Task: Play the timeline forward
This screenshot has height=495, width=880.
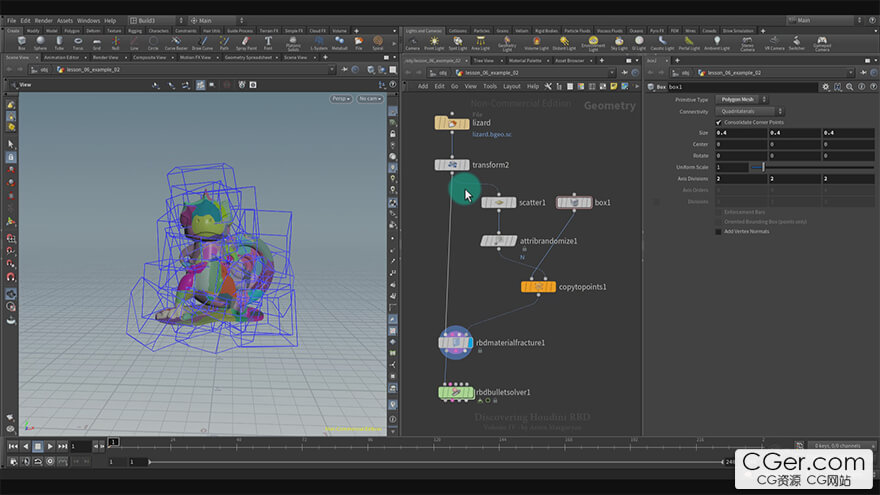Action: [50, 446]
